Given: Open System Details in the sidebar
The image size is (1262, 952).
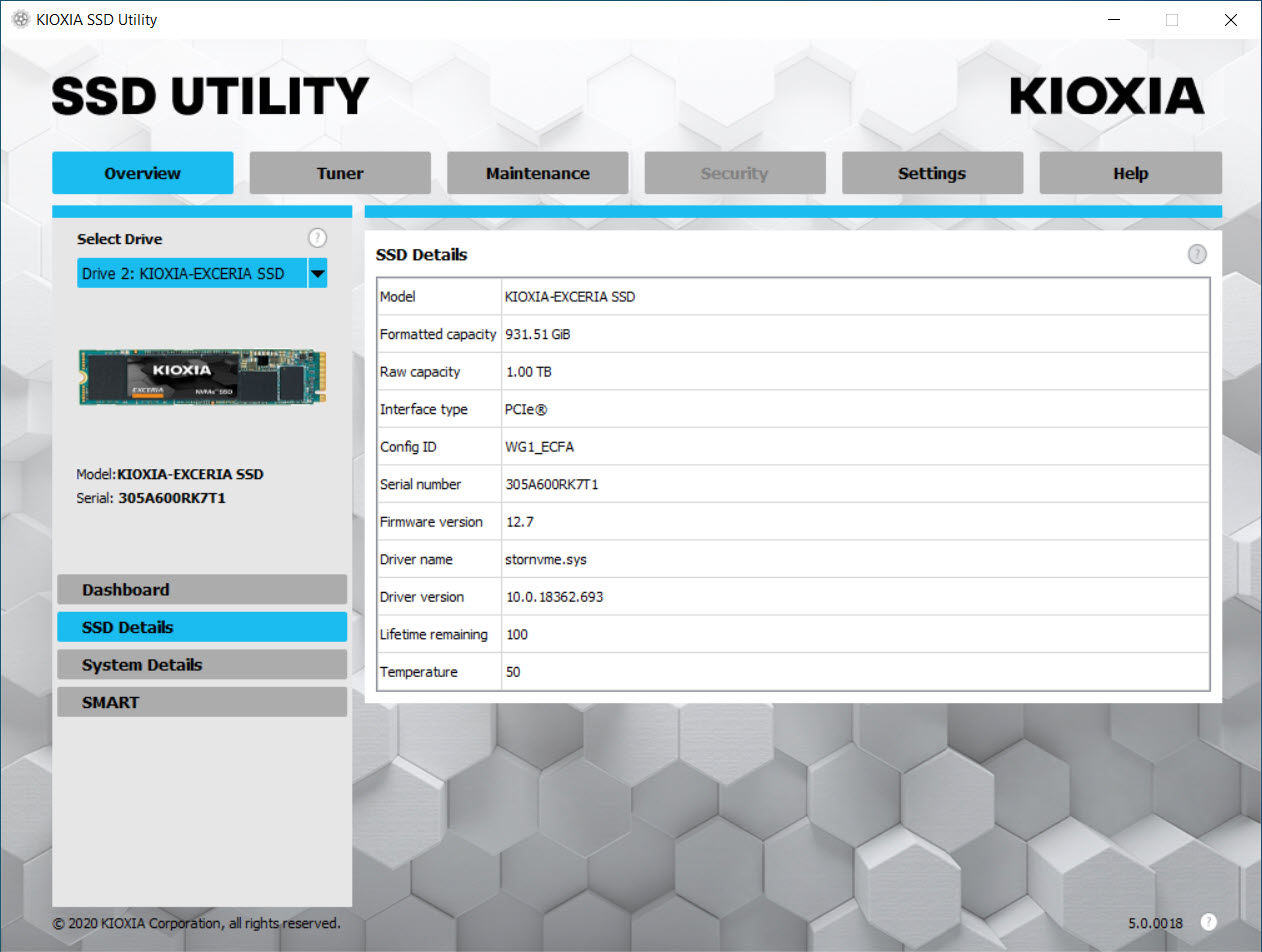Looking at the screenshot, I should tap(202, 665).
